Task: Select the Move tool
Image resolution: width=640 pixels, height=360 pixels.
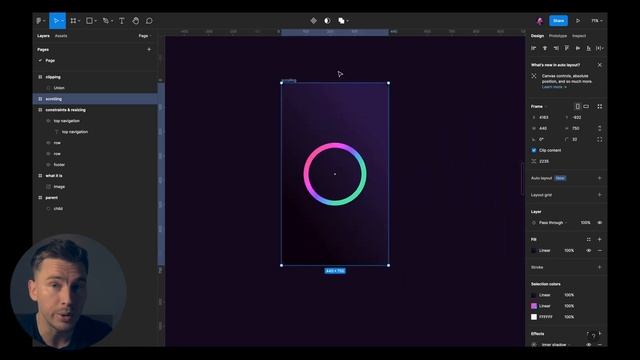Action: (x=57, y=21)
